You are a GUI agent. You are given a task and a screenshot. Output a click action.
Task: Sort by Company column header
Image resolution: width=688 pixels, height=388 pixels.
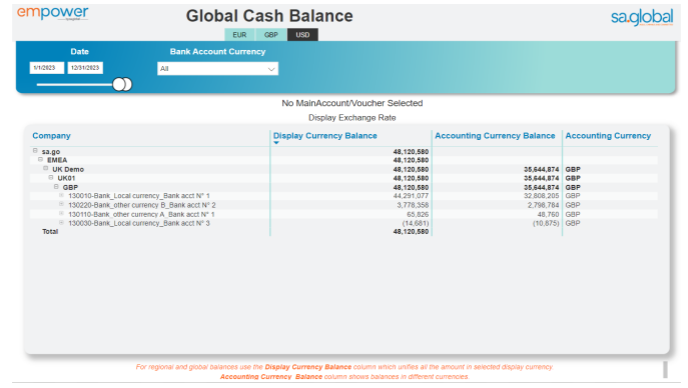coord(51,136)
